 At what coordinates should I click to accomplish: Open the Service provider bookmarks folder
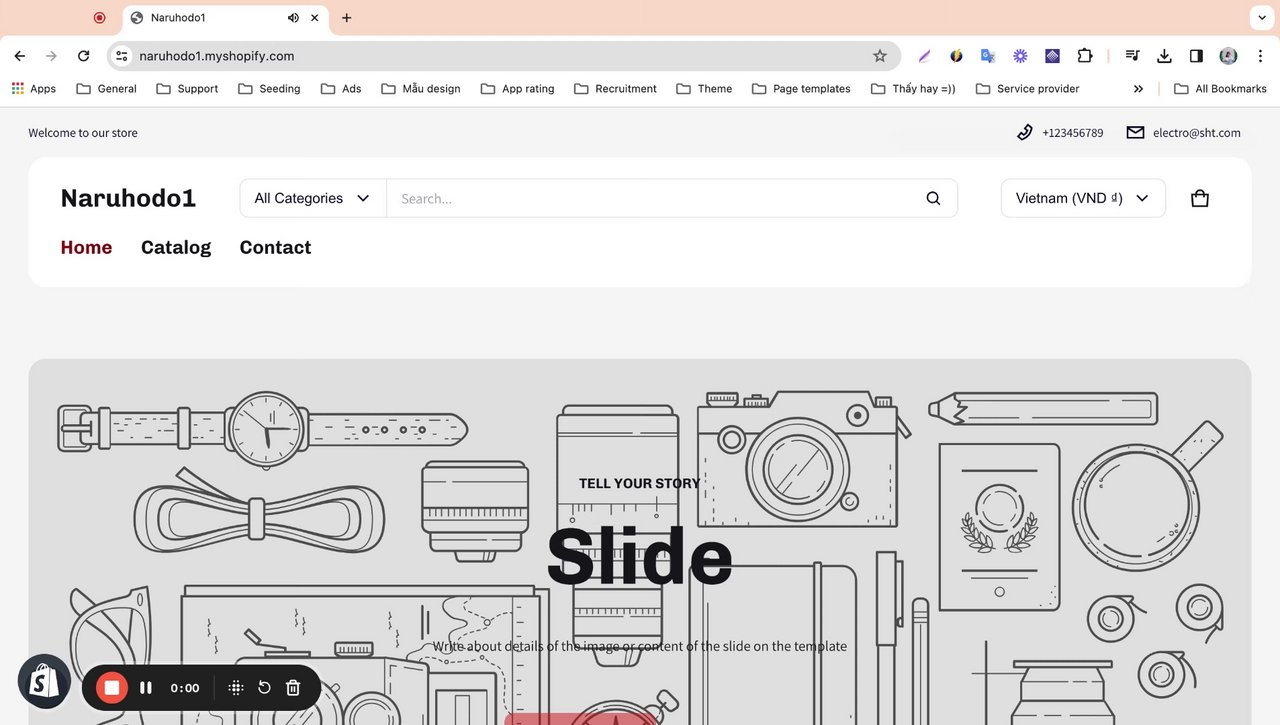click(1027, 88)
